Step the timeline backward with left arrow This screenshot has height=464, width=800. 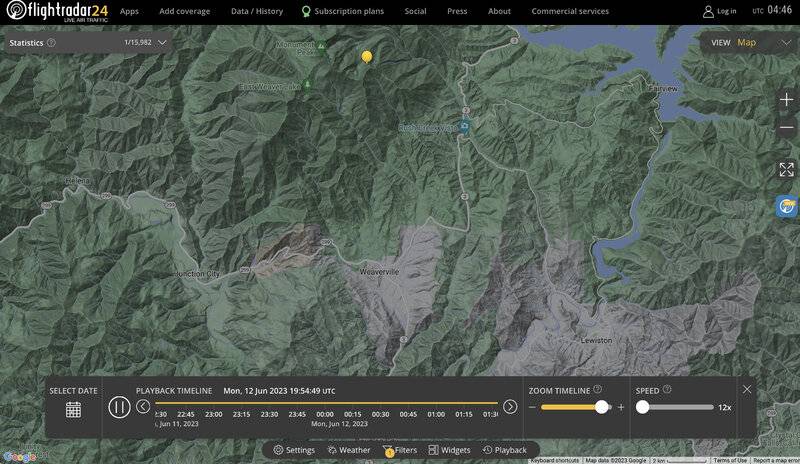[143, 406]
